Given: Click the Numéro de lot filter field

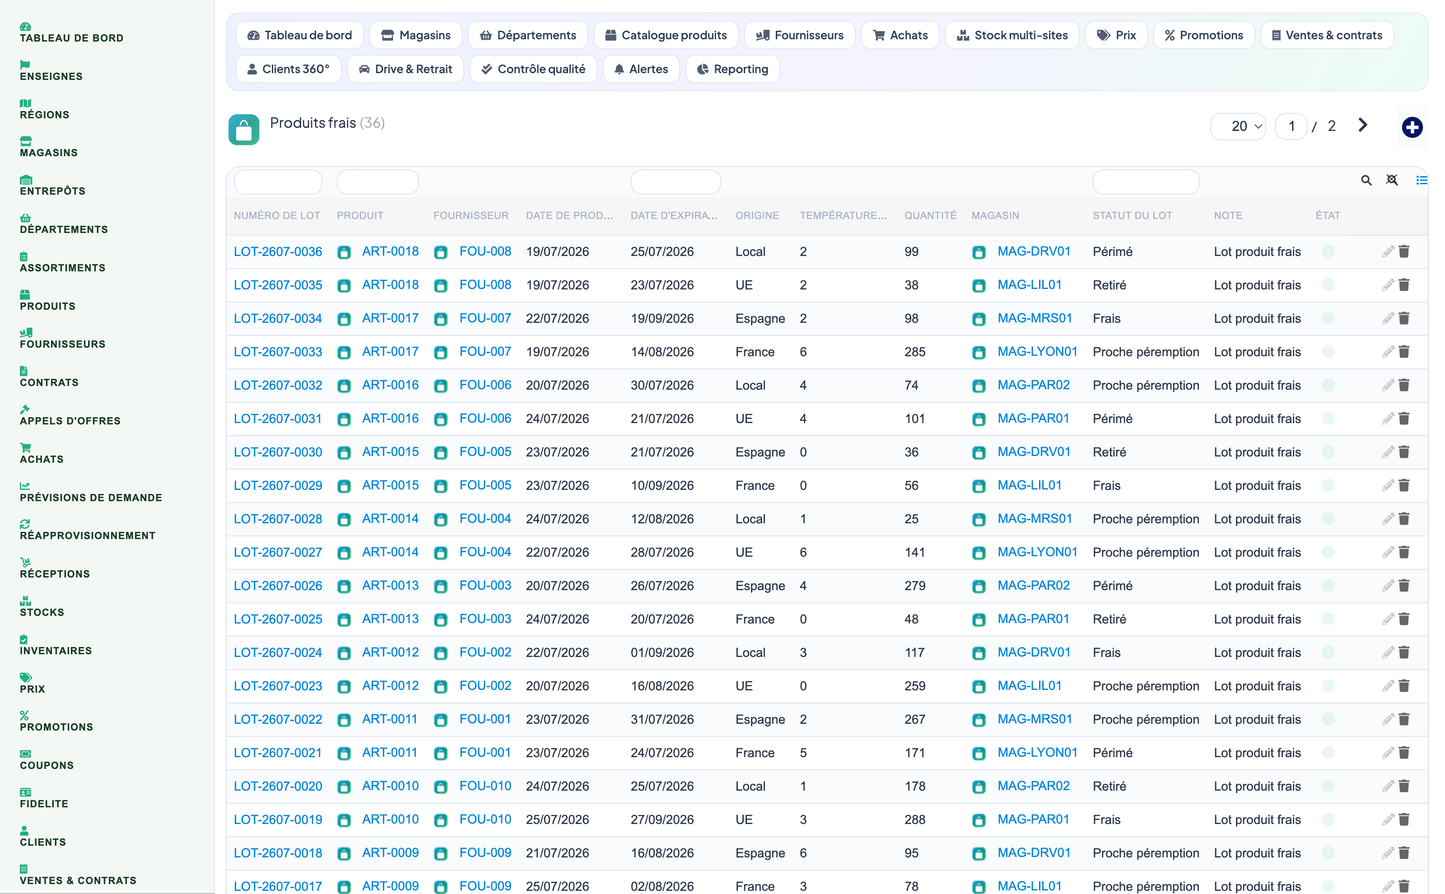Looking at the screenshot, I should tap(278, 182).
